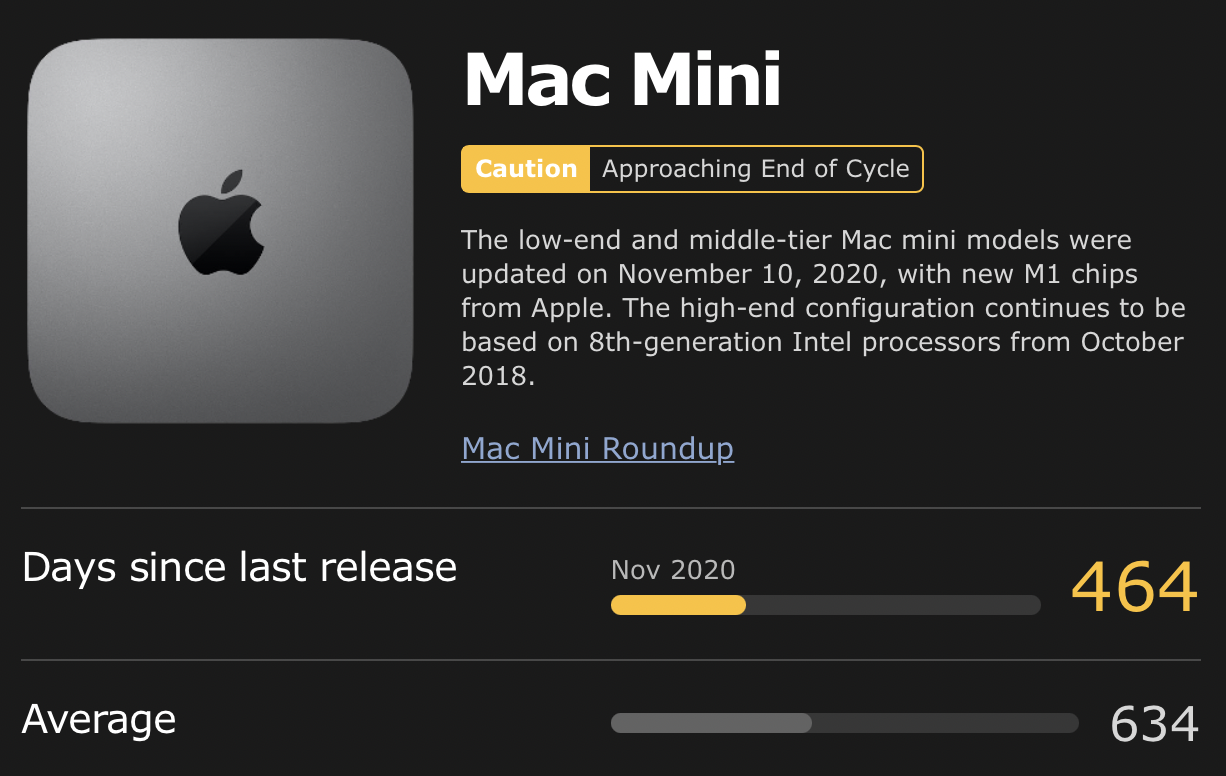Click the Average row label
The width and height of the screenshot is (1226, 776).
click(99, 719)
